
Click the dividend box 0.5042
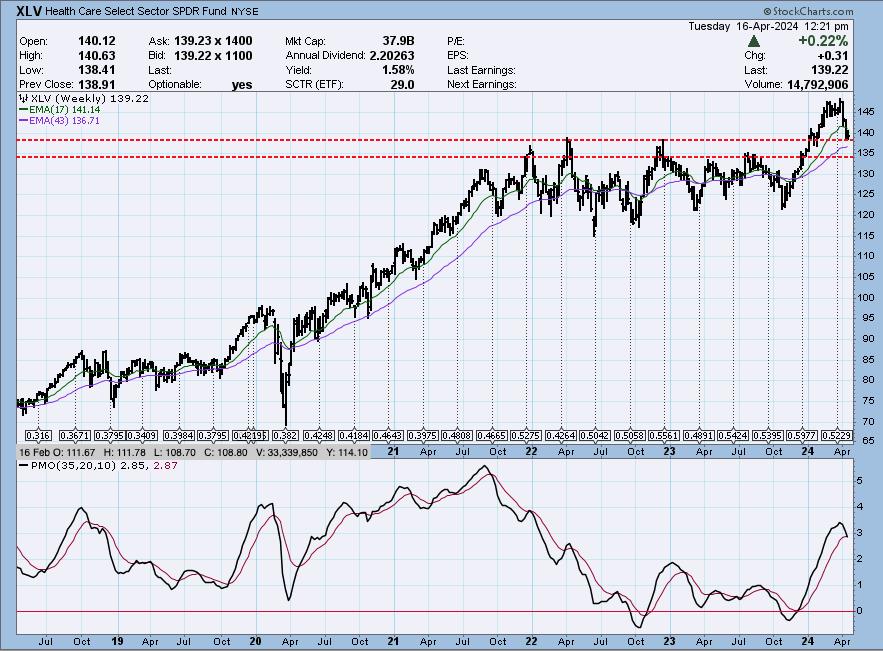[x=595, y=435]
